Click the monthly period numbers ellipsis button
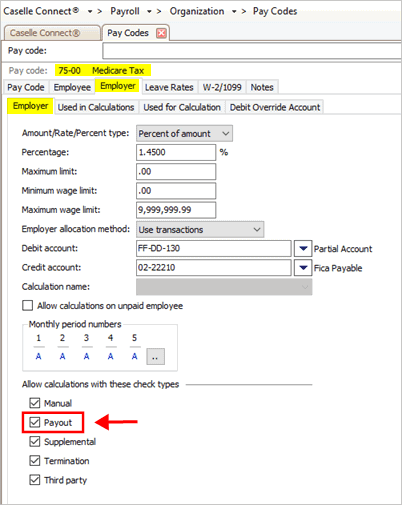This screenshot has height=505, width=402. point(155,357)
